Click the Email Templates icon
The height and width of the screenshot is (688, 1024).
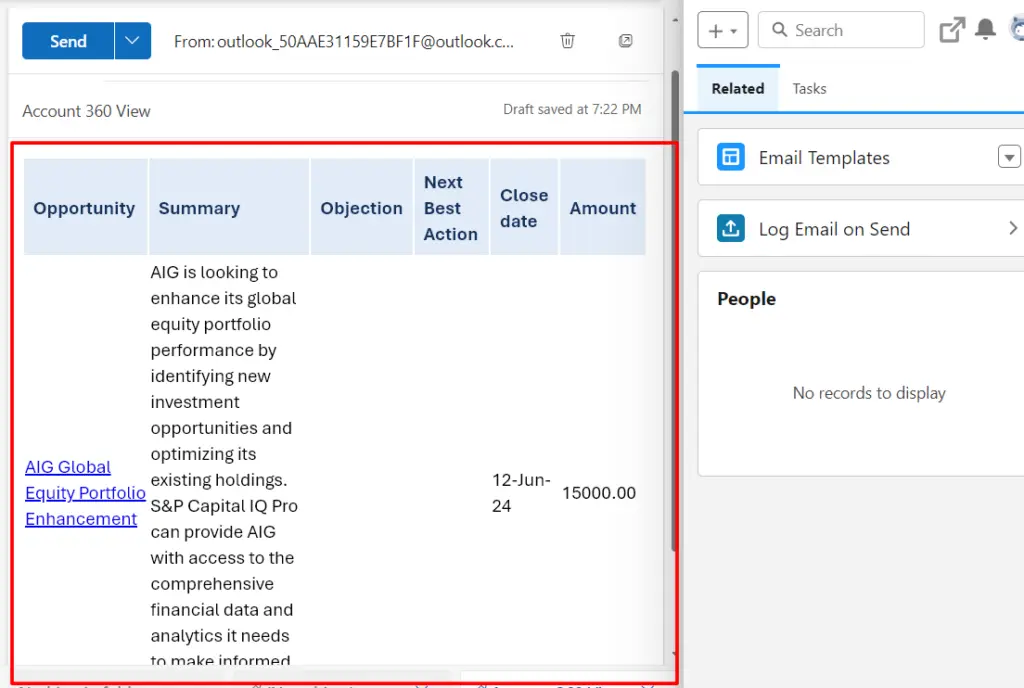click(x=731, y=157)
